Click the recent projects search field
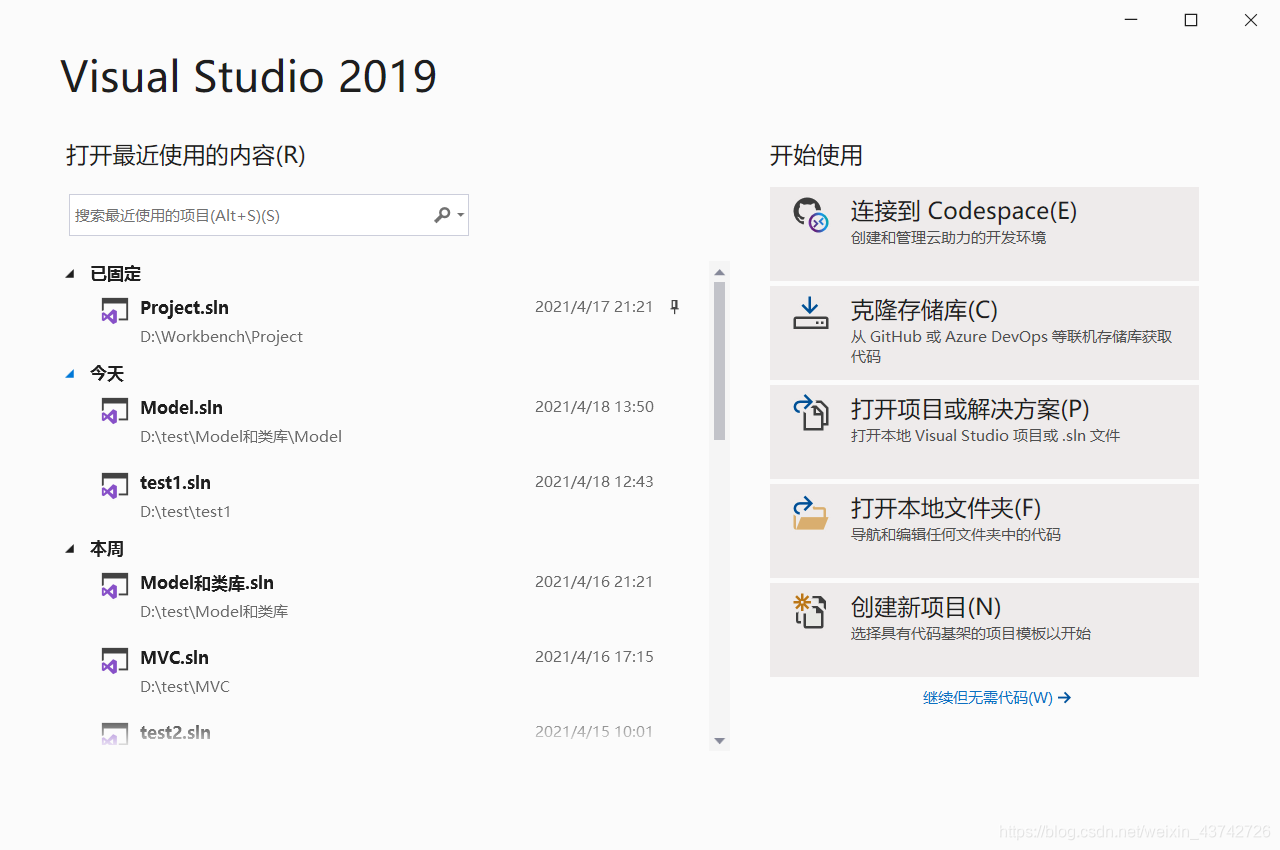This screenshot has height=850, width=1280. click(x=269, y=215)
